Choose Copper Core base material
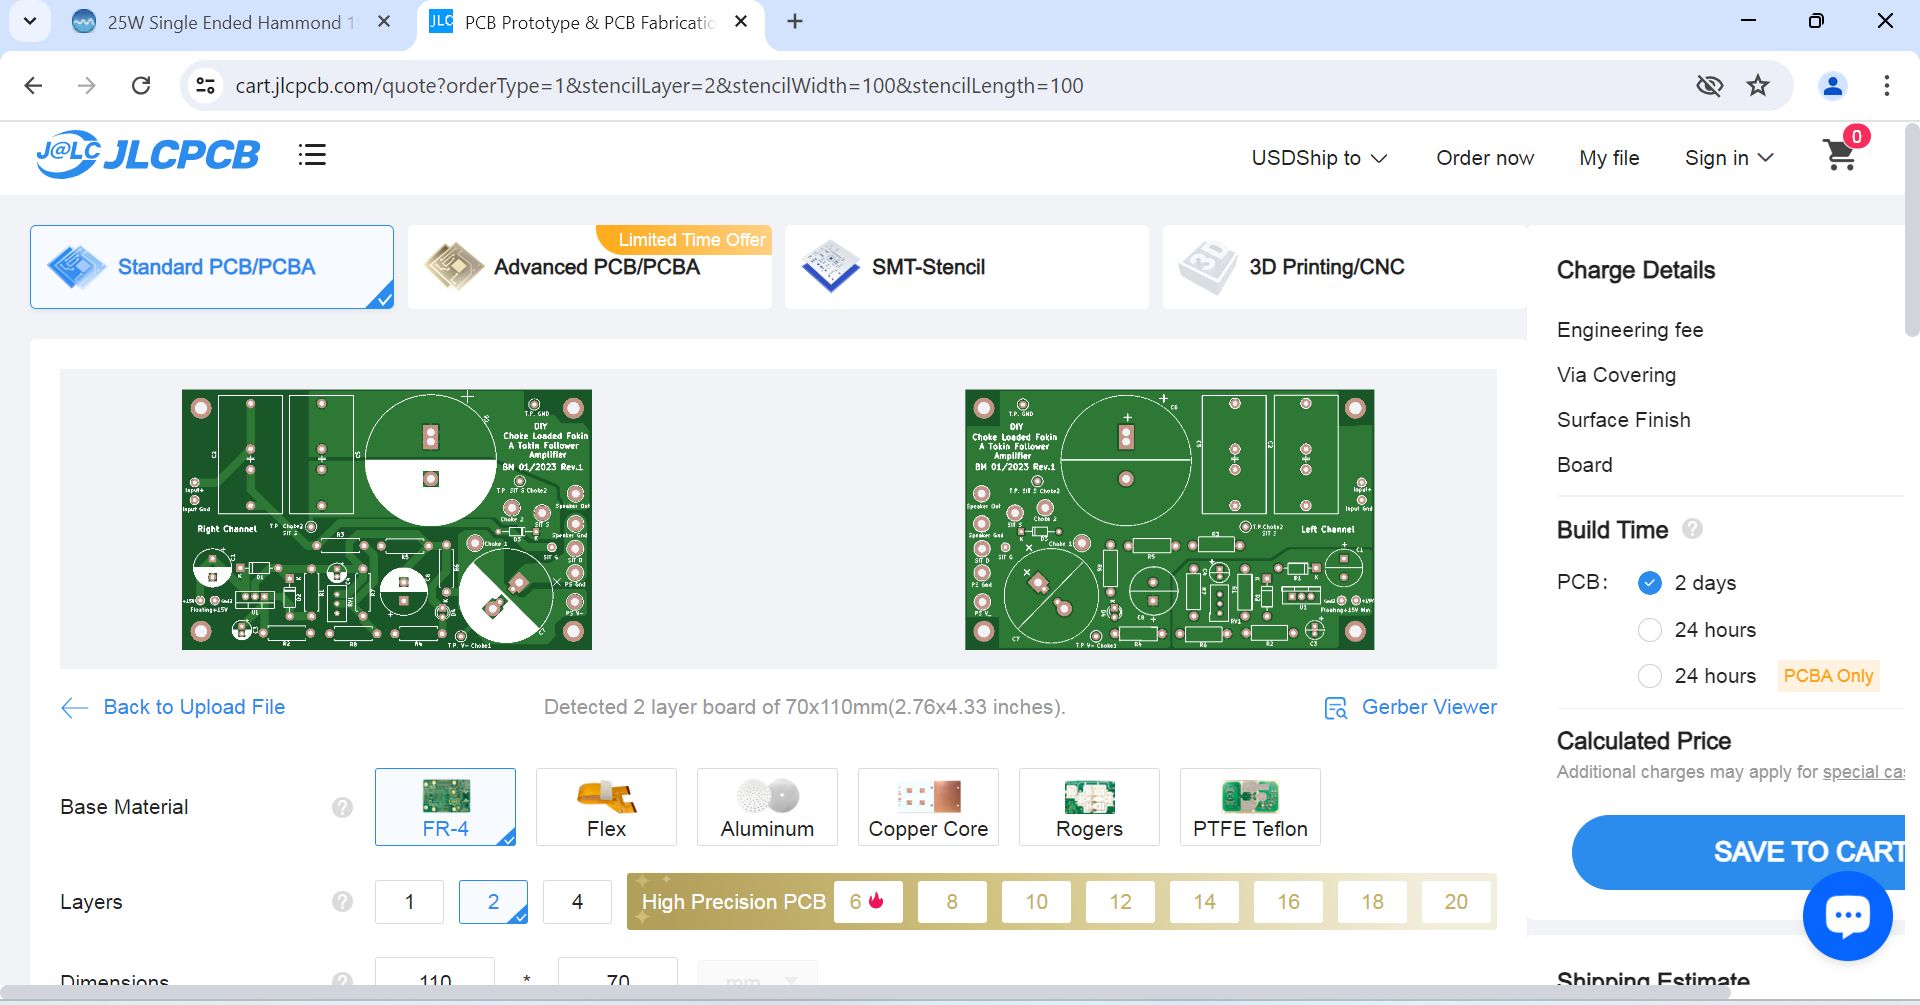The image size is (1920, 1005). (928, 807)
